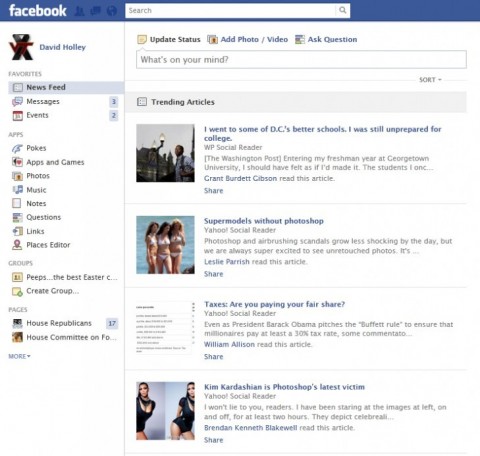Share the Supermodels without photoshop article
The image size is (480, 456).
(214, 274)
